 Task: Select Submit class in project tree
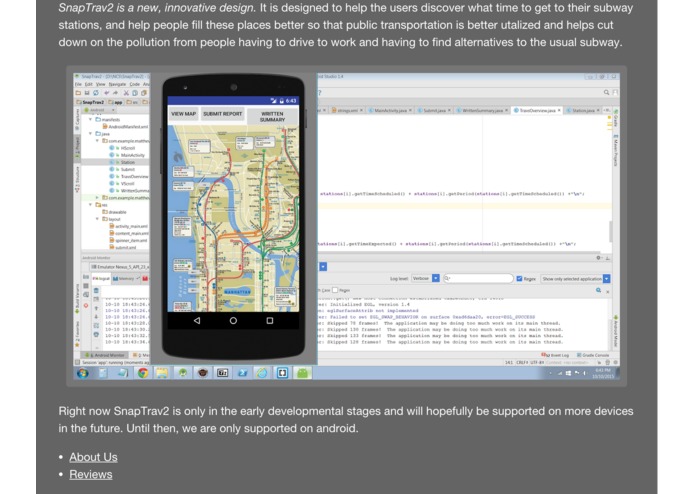tap(122, 169)
